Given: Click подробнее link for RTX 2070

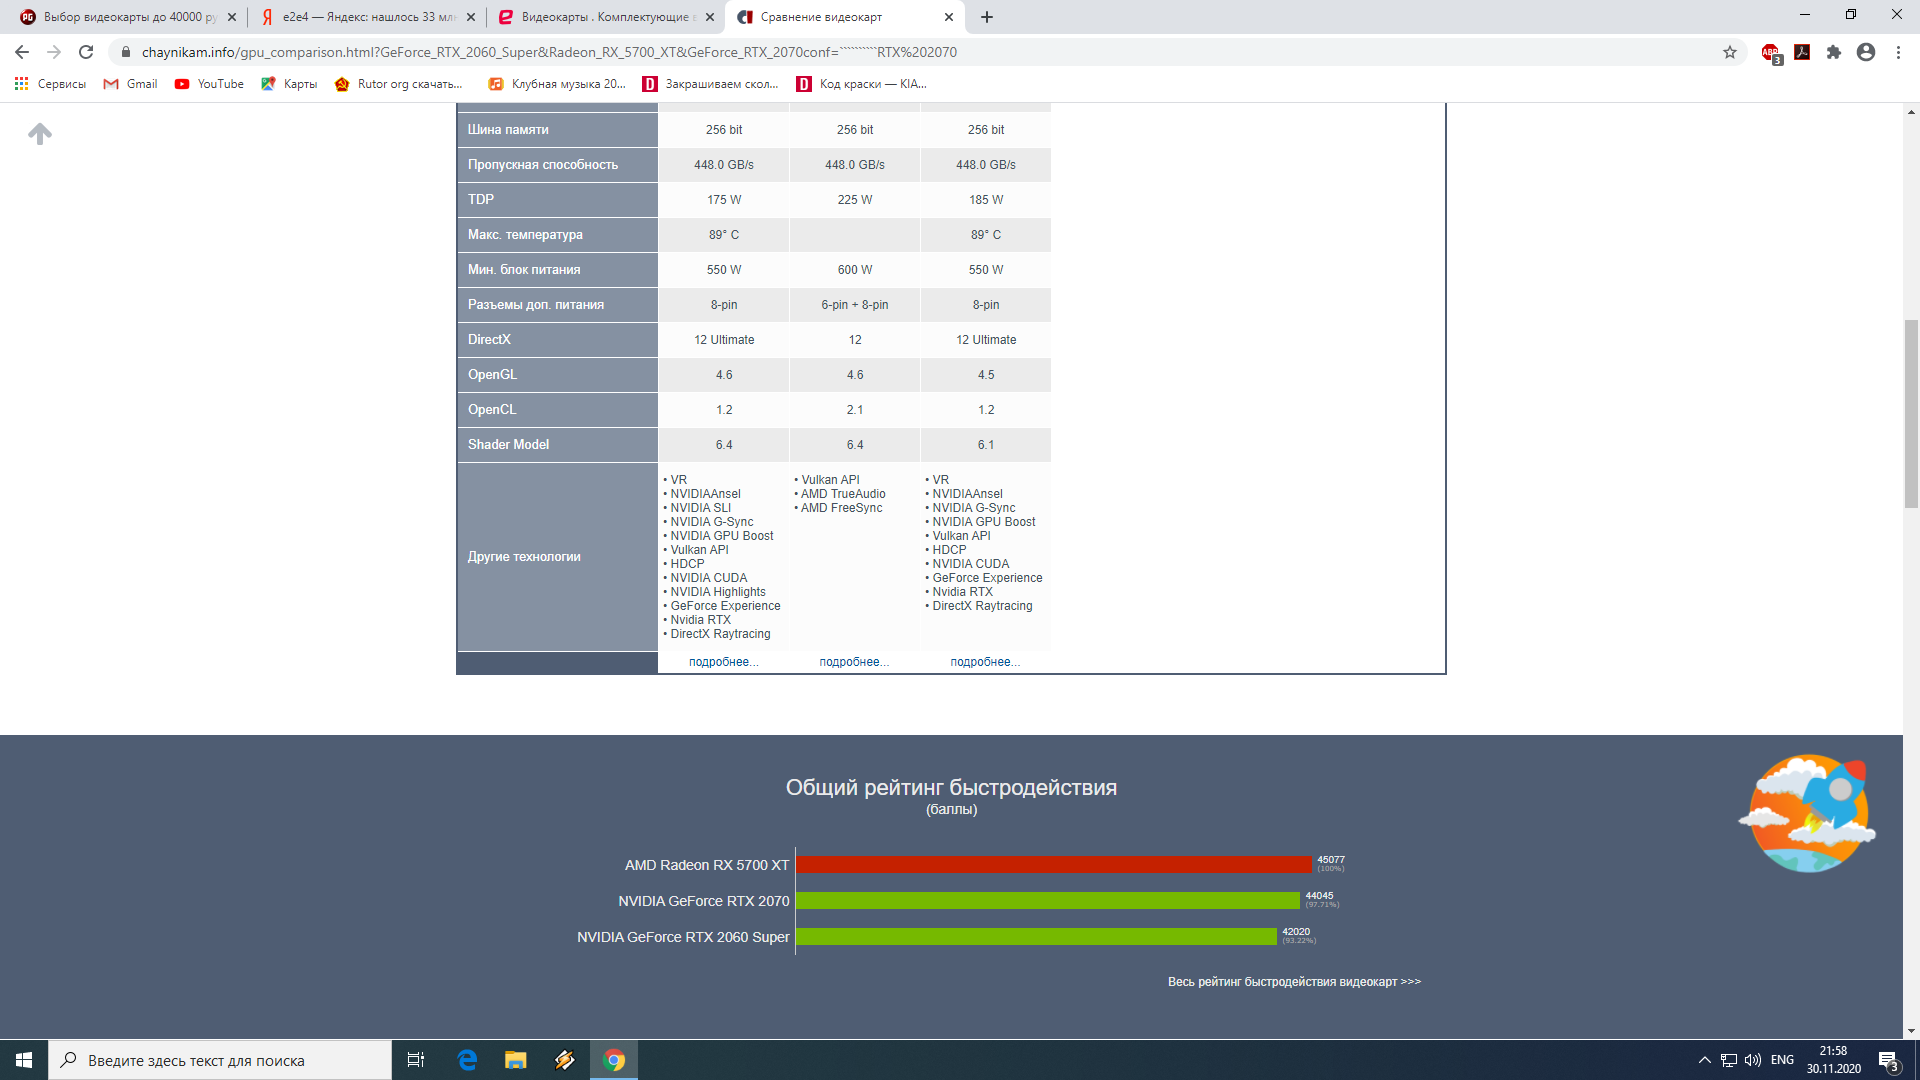Looking at the screenshot, I should 985,662.
